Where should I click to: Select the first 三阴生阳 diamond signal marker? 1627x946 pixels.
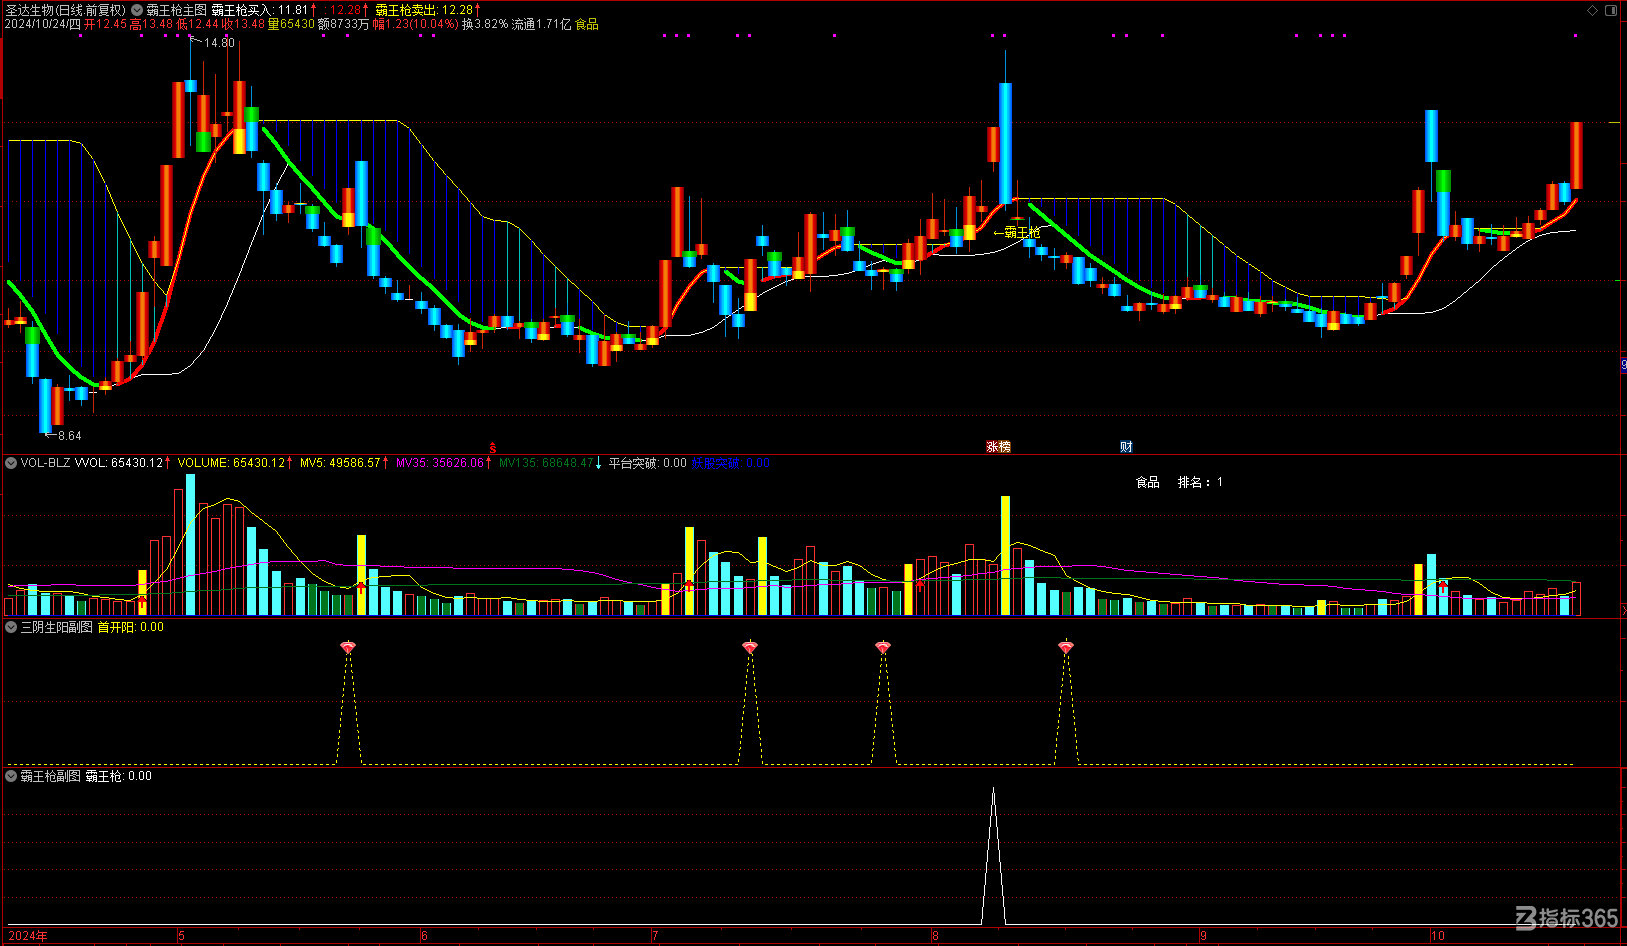pos(348,648)
